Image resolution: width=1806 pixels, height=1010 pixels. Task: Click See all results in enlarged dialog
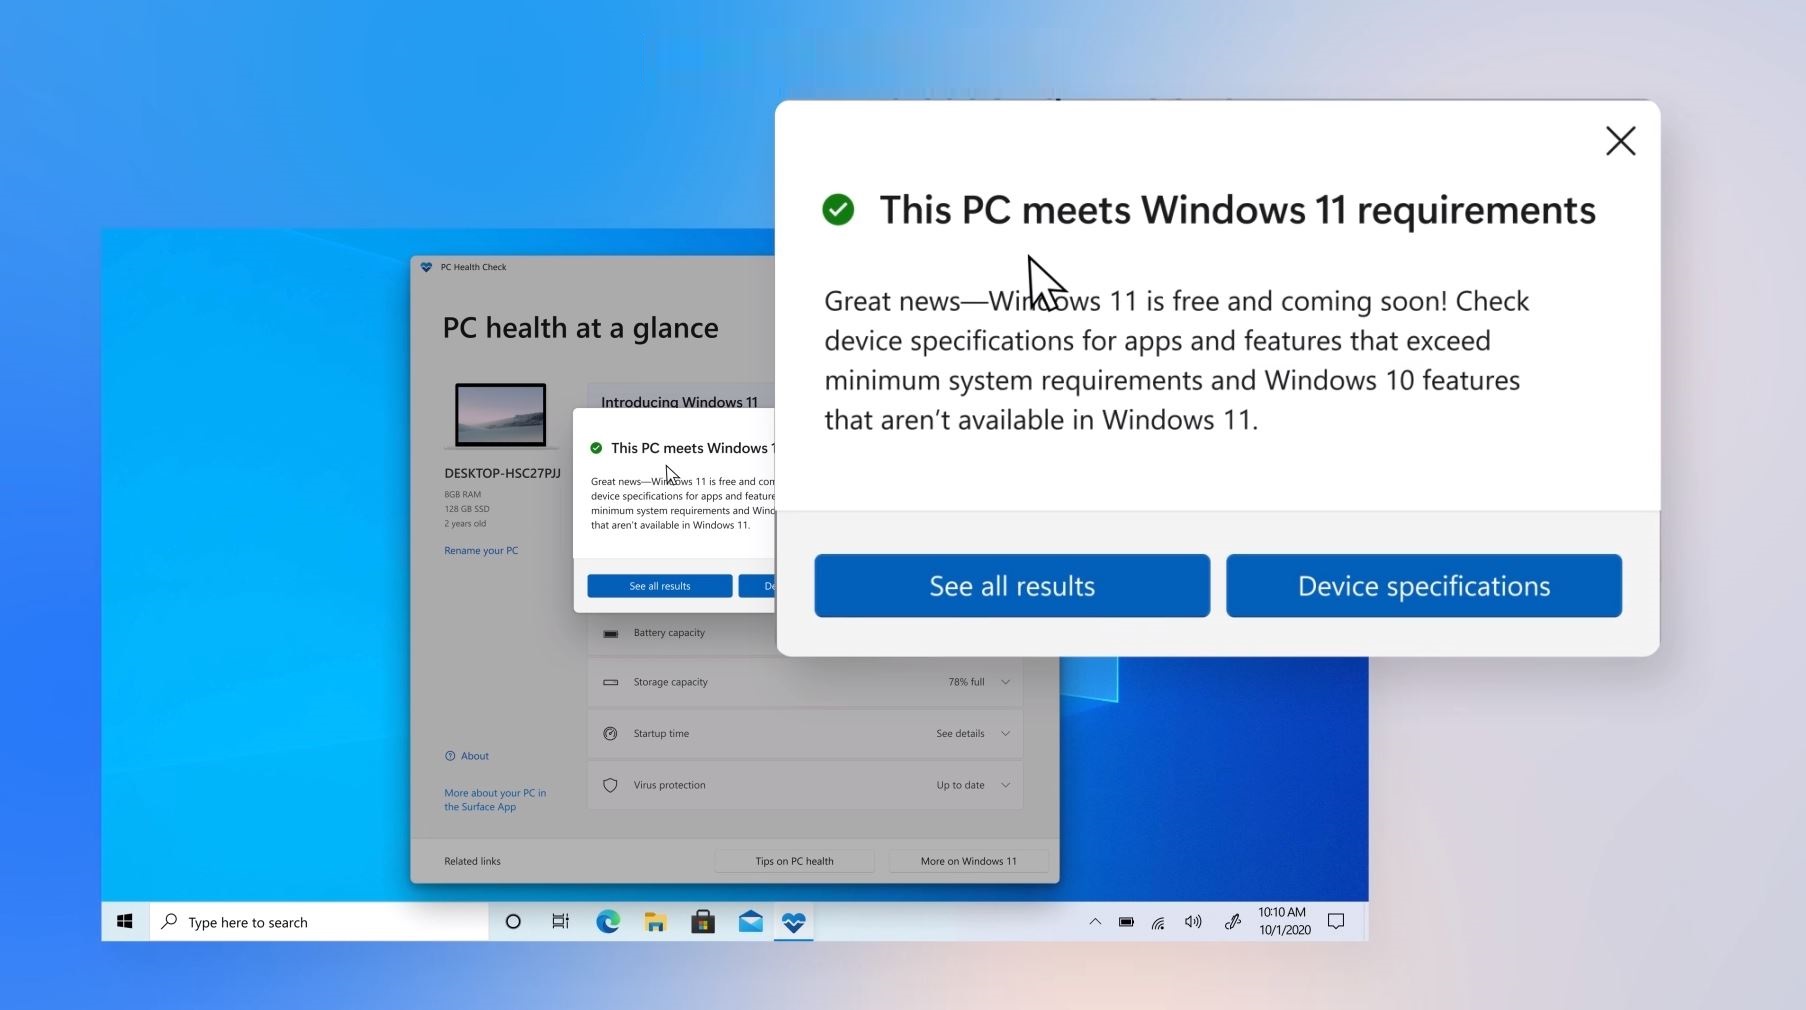pos(1012,586)
